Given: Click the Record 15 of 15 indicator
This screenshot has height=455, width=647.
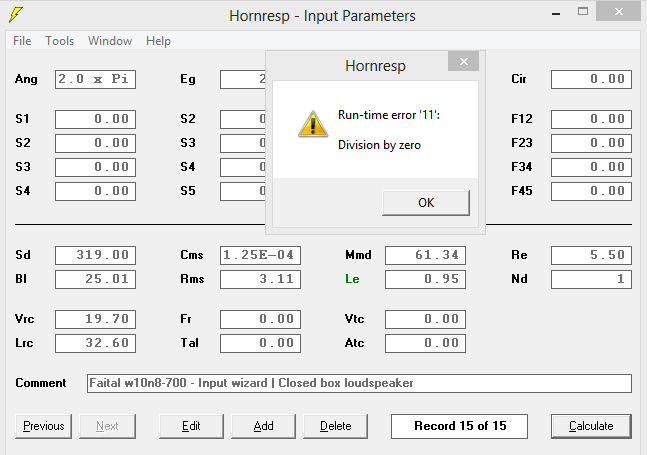Looking at the screenshot, I should pyautogui.click(x=459, y=426).
